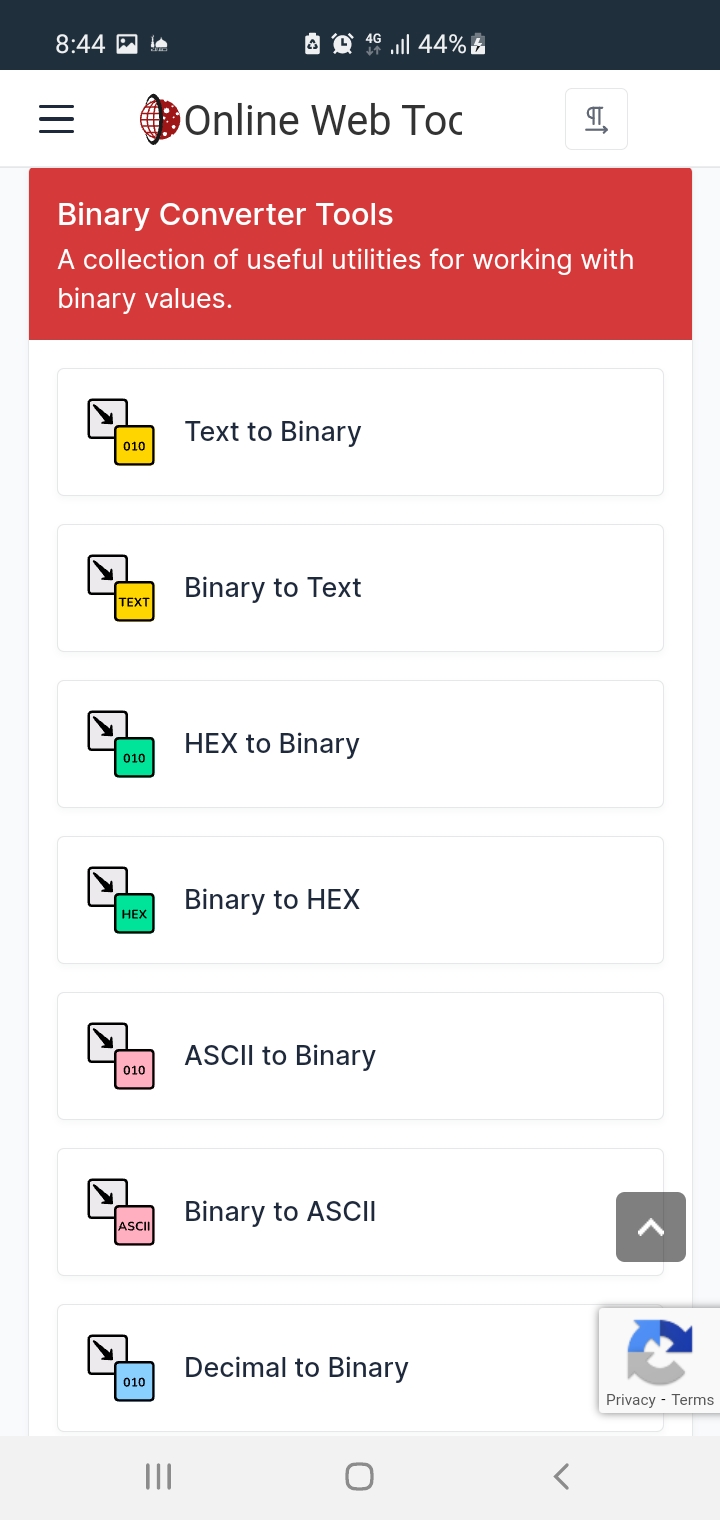
Task: Open the Binary to Text converter
Action: pyautogui.click(x=273, y=588)
